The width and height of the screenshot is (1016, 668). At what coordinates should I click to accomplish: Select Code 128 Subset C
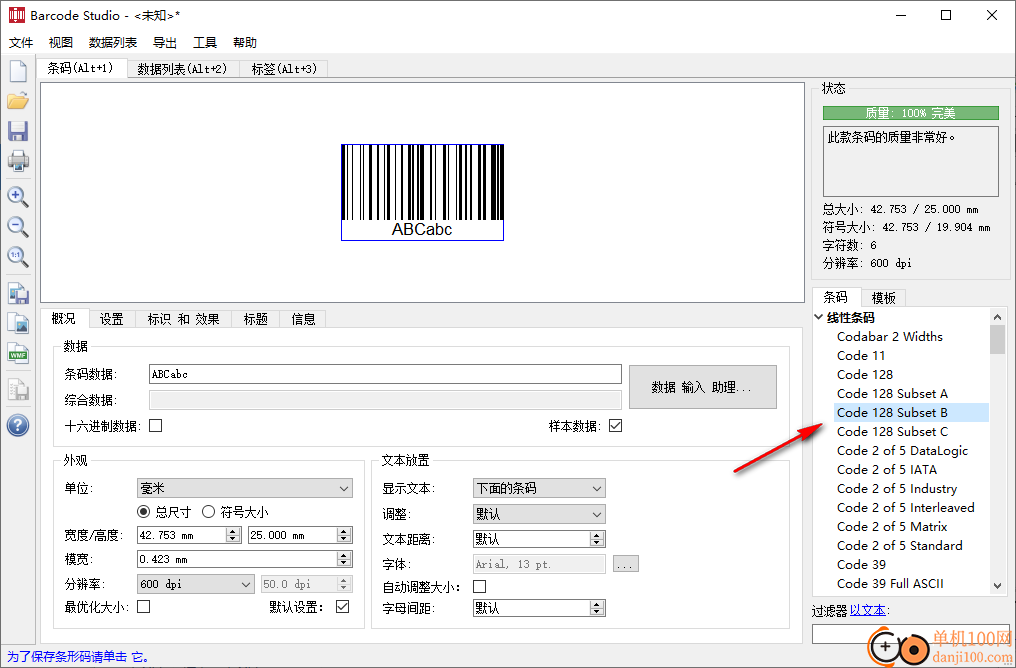[x=892, y=432]
